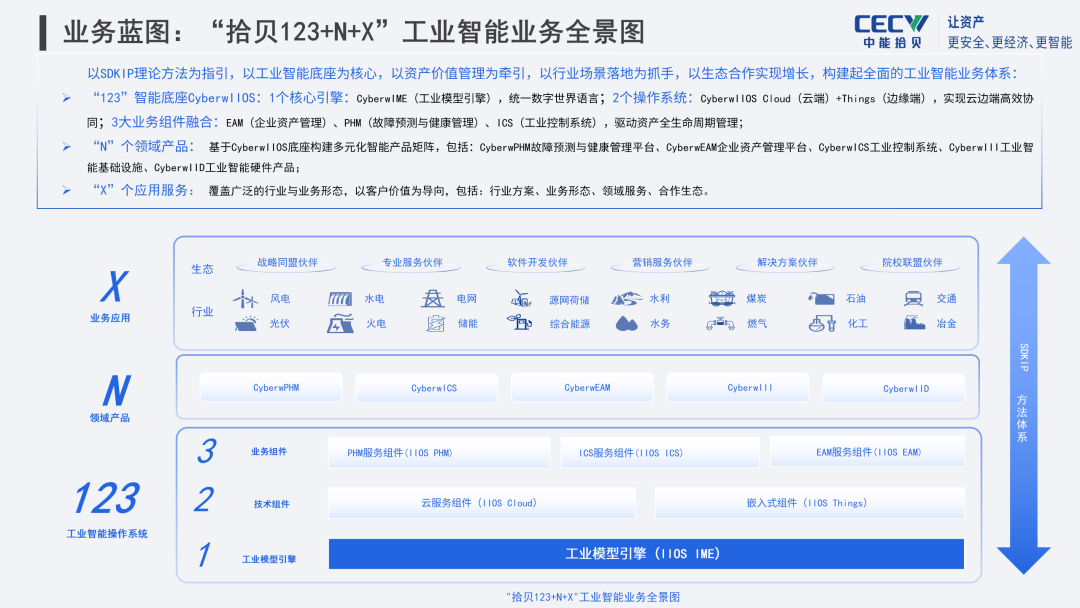Click the 生态 row label
Viewport: 1080px width, 608px height.
coord(202,269)
